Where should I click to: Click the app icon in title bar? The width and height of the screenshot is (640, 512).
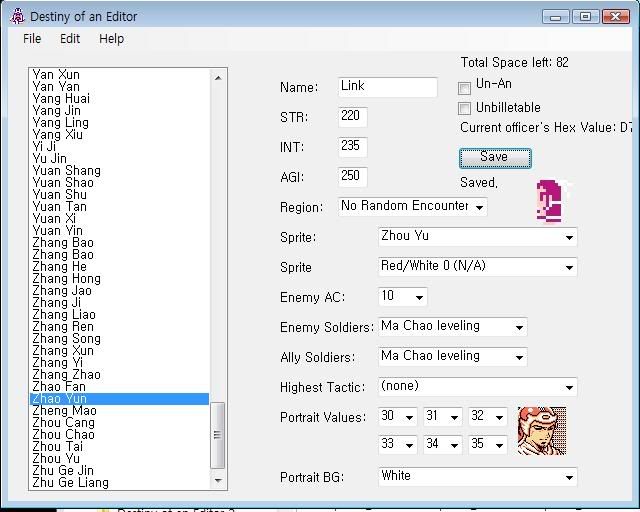pos(16,16)
